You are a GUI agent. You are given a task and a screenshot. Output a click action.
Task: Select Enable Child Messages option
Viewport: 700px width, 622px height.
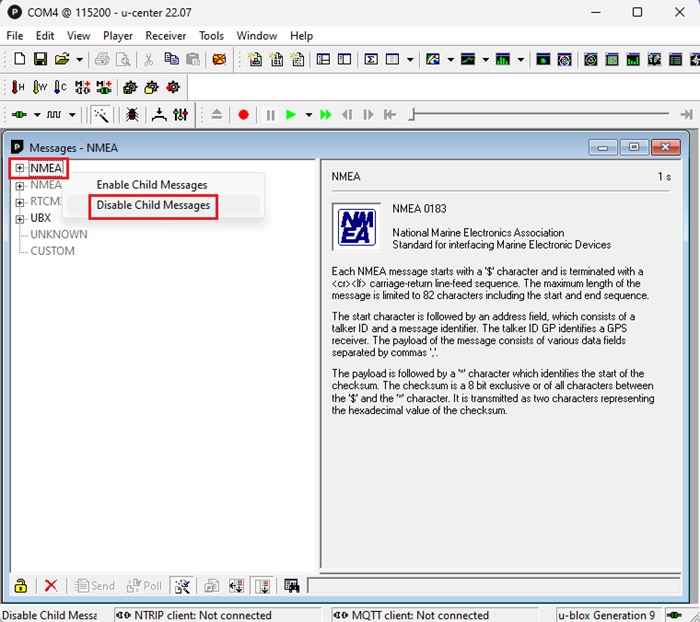152,185
